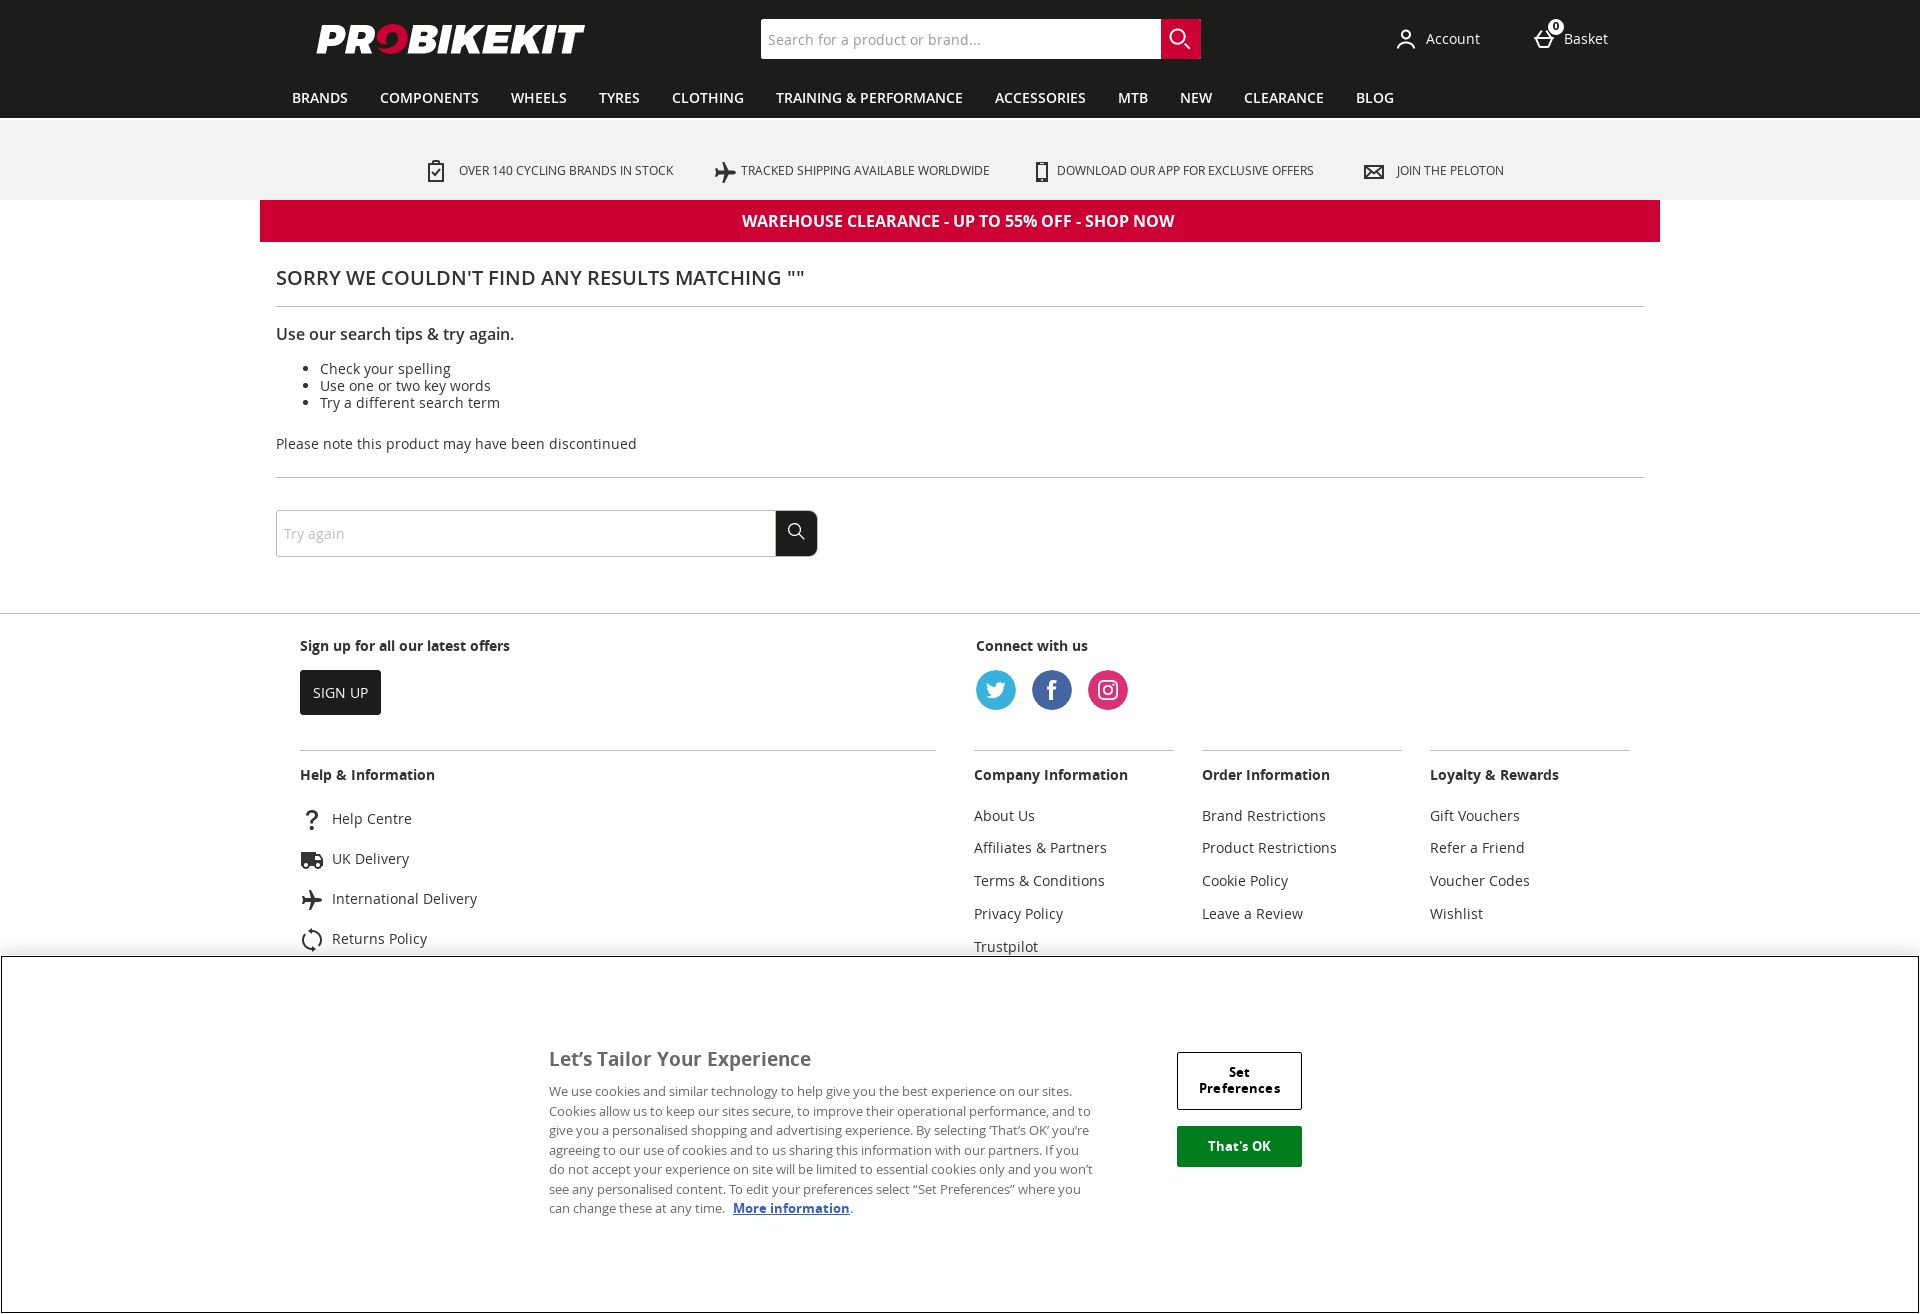
Task: Open the Account link text
Action: pyautogui.click(x=1453, y=39)
